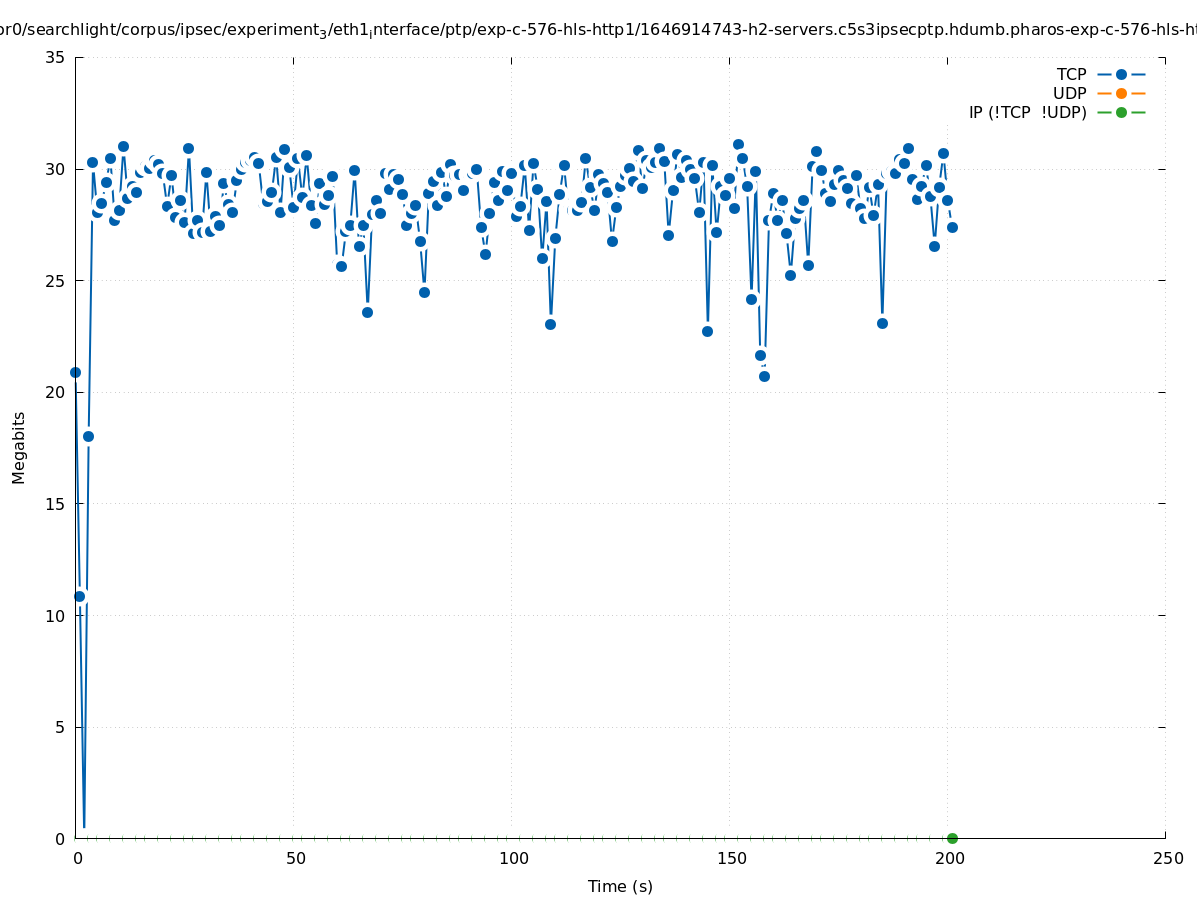Screen dimensions: 1197x900
Task: Select the IP (!TCP !UDP) legend label
Action: [x=1027, y=112]
